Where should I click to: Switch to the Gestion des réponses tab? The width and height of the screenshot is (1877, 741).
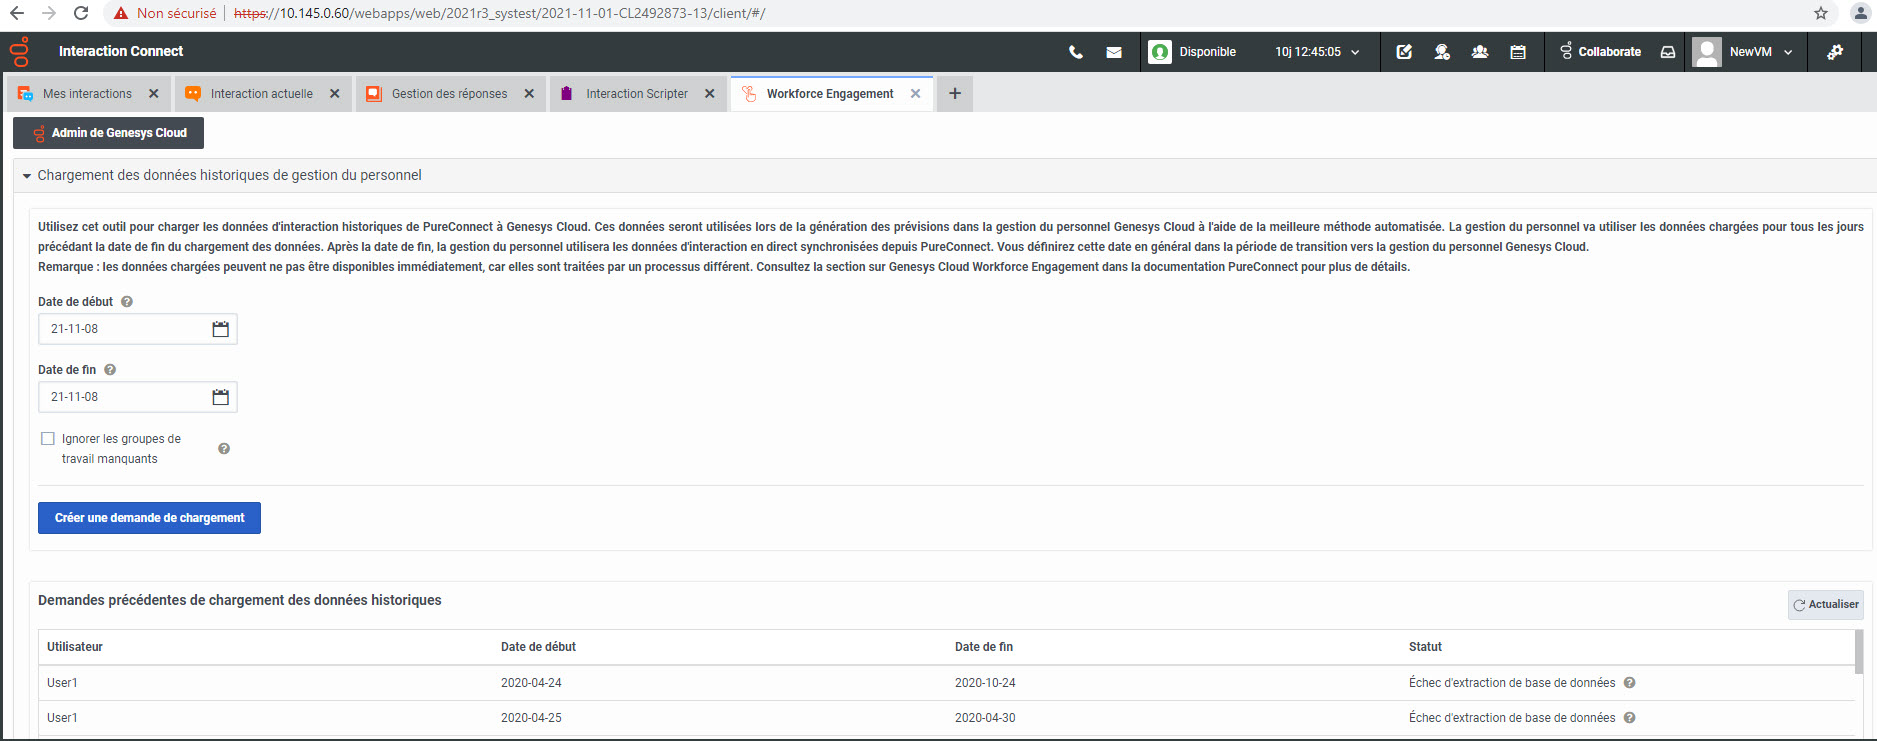[x=449, y=94]
